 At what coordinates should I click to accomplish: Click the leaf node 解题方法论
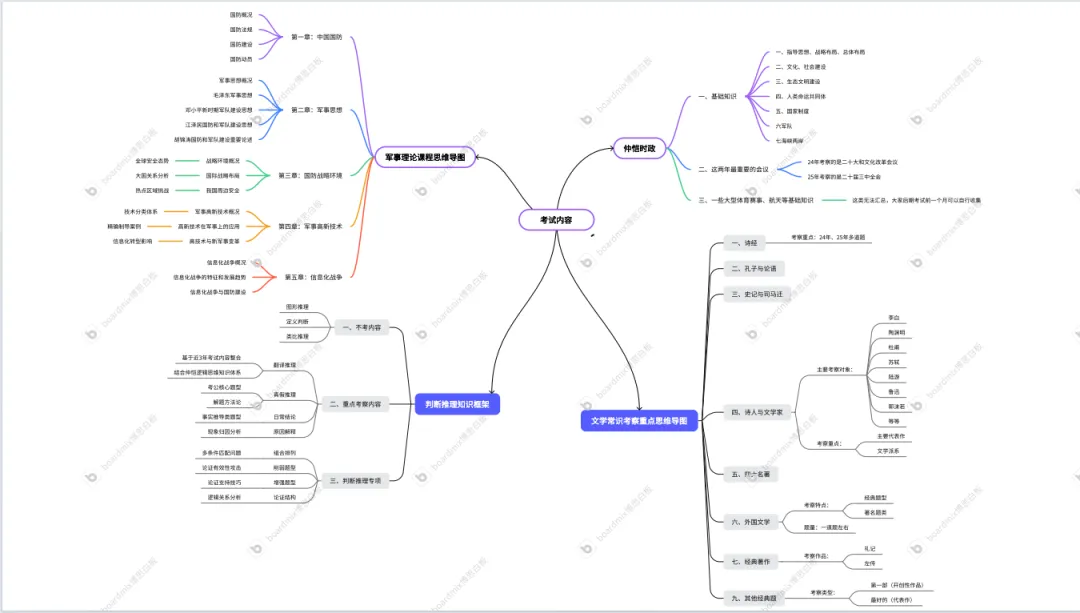tap(227, 402)
